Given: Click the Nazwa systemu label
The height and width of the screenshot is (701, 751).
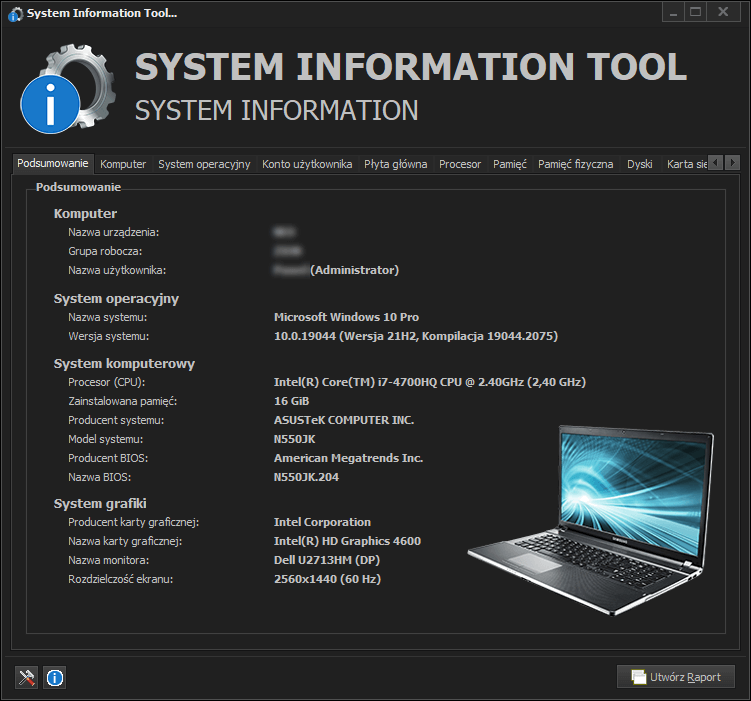Looking at the screenshot, I should coord(107,317).
